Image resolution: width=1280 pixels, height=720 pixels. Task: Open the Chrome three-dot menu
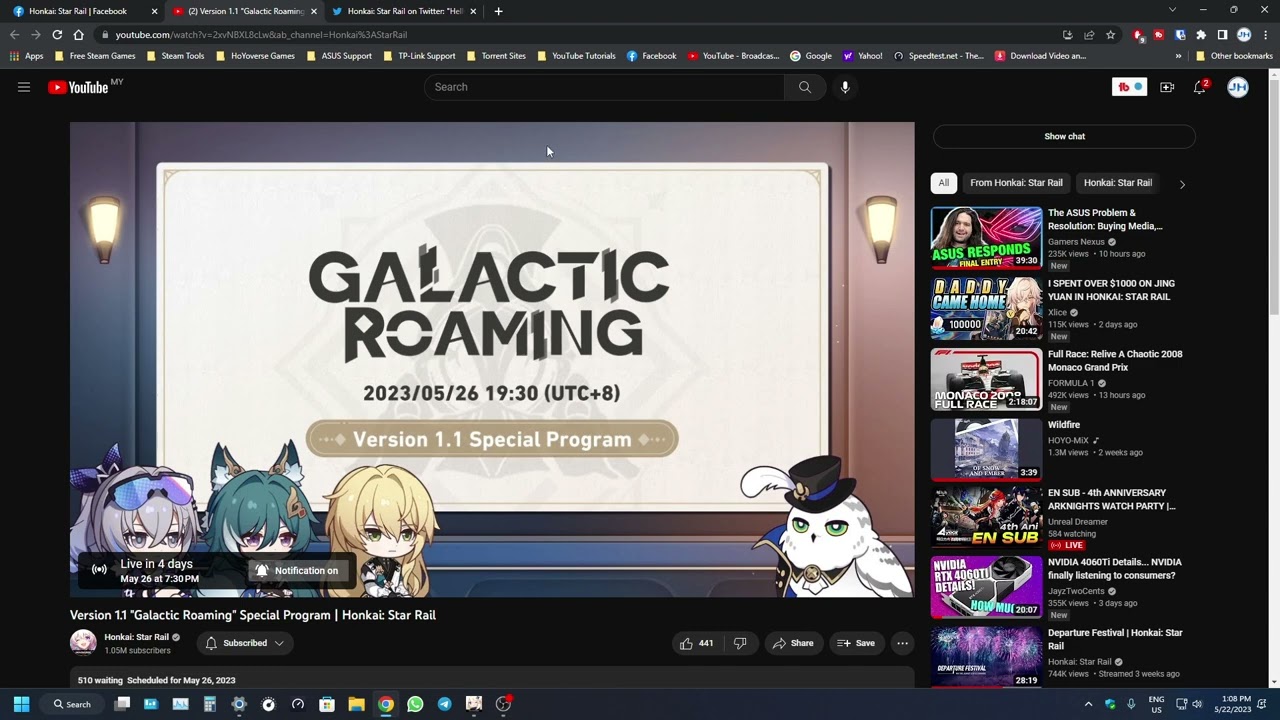(1266, 35)
